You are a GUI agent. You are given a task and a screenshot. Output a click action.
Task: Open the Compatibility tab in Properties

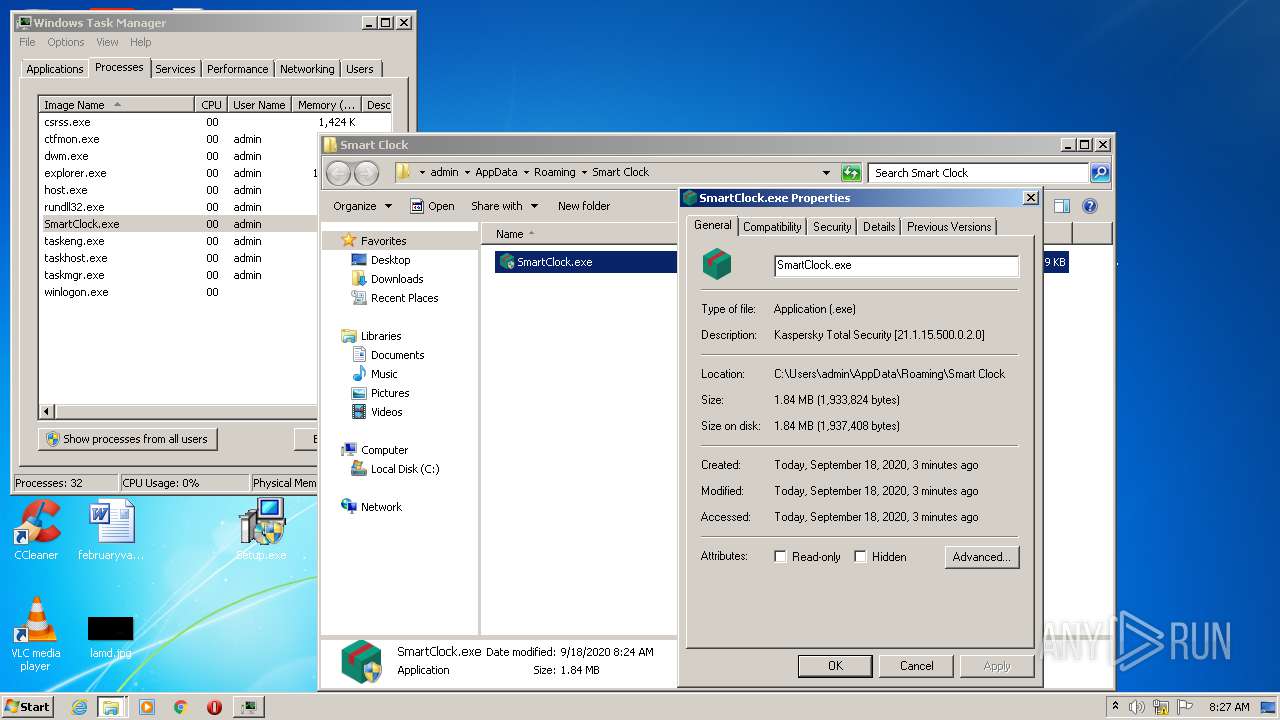coord(772,227)
